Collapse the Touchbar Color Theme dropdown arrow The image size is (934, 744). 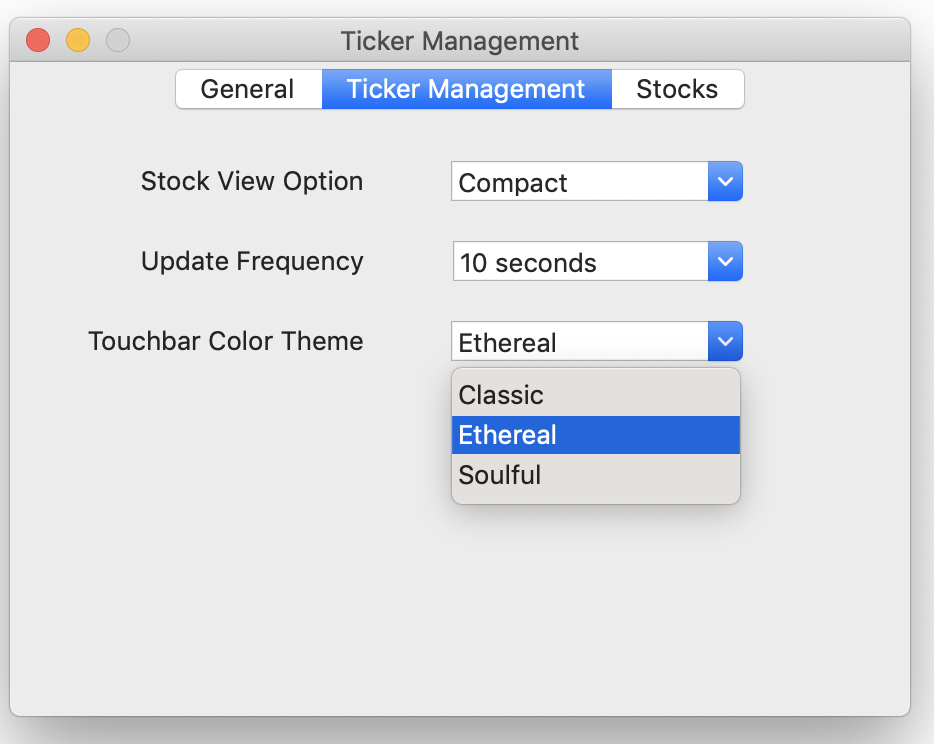coord(725,342)
